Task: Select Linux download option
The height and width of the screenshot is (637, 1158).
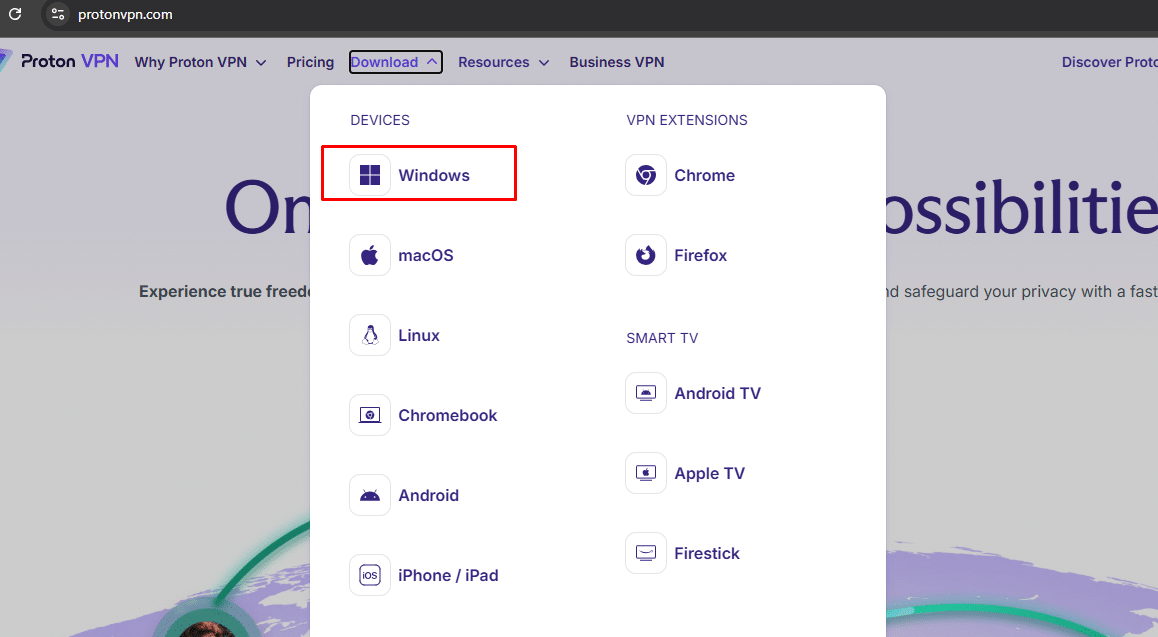Action: (x=395, y=335)
